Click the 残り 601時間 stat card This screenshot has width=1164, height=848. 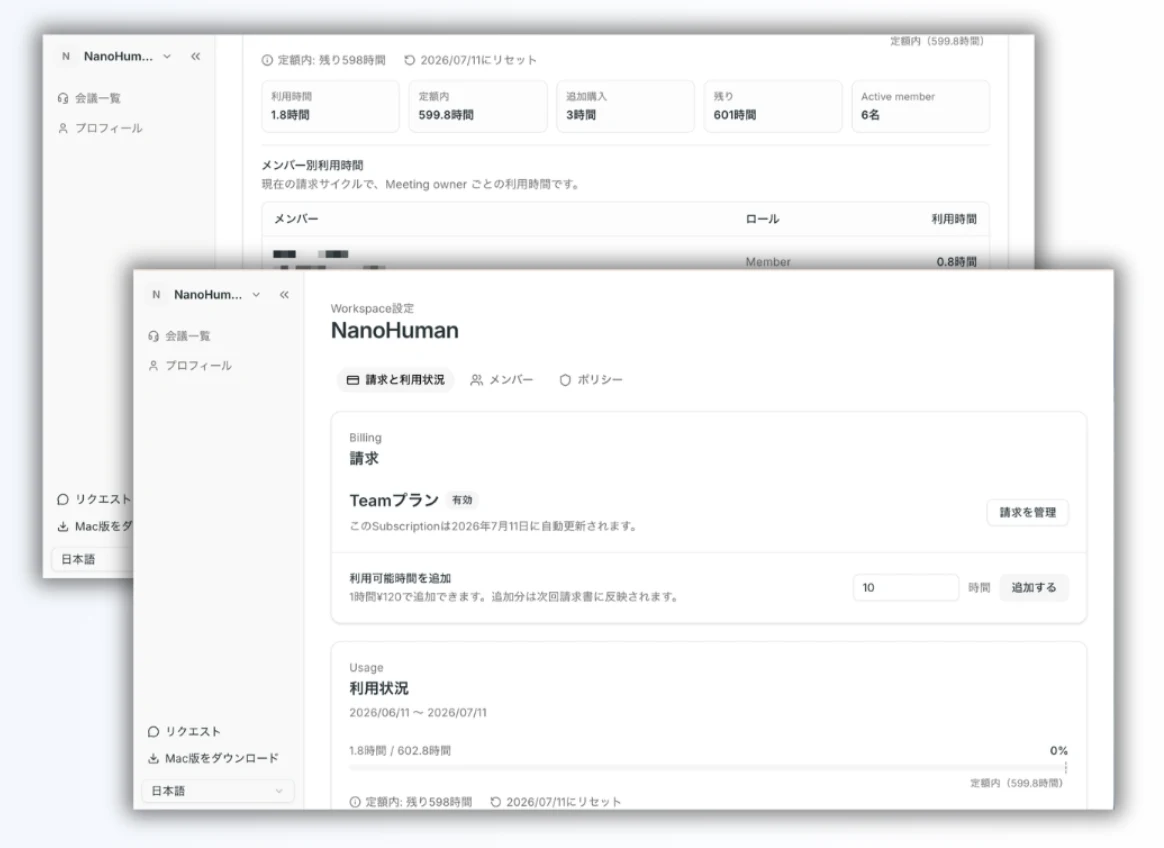(x=773, y=106)
